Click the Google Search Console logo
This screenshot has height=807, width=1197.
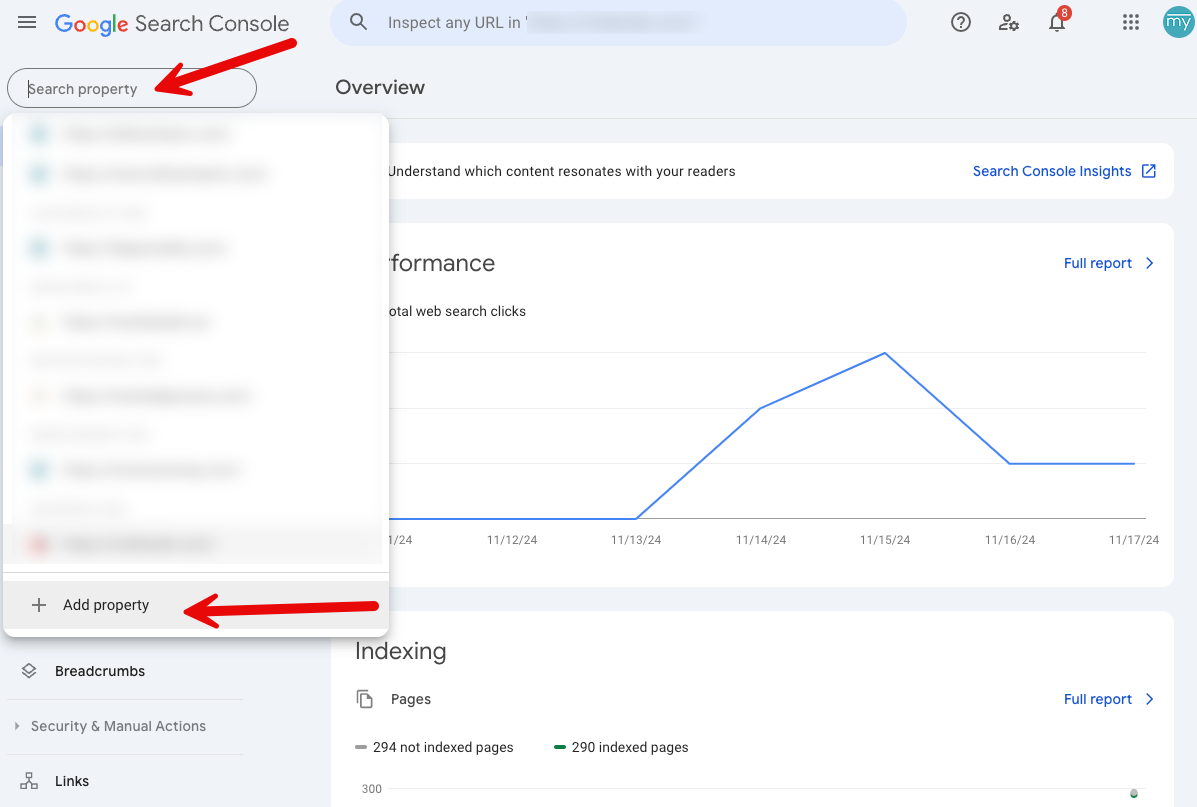pyautogui.click(x=172, y=24)
